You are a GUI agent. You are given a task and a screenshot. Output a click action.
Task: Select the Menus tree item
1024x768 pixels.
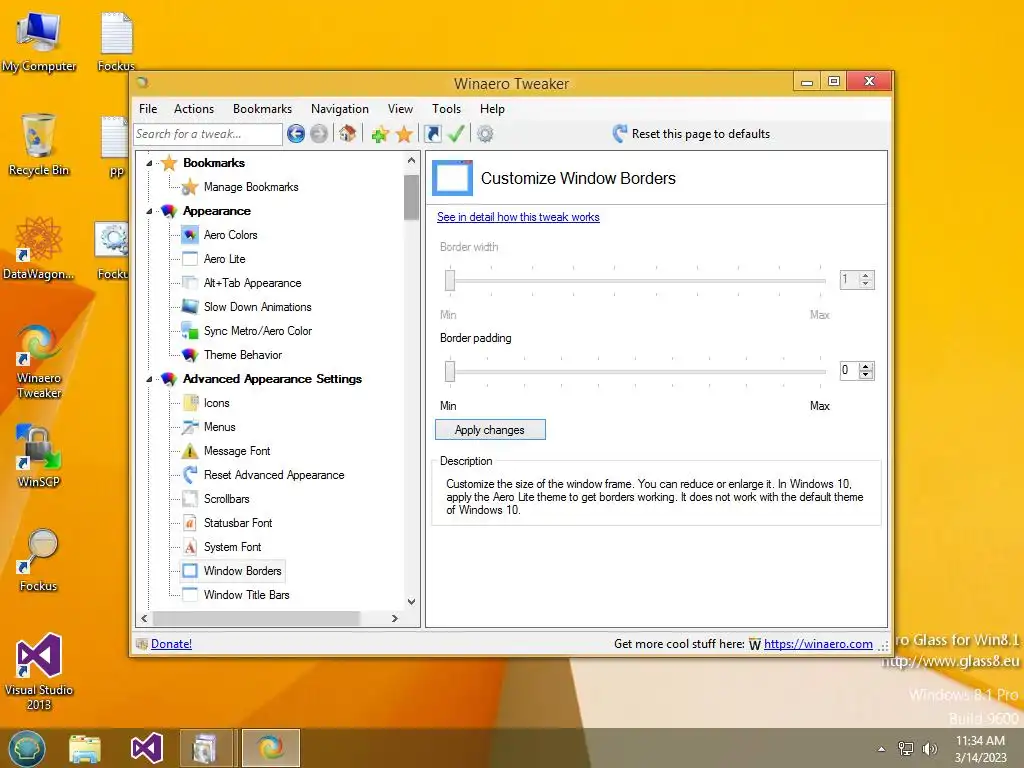point(219,427)
